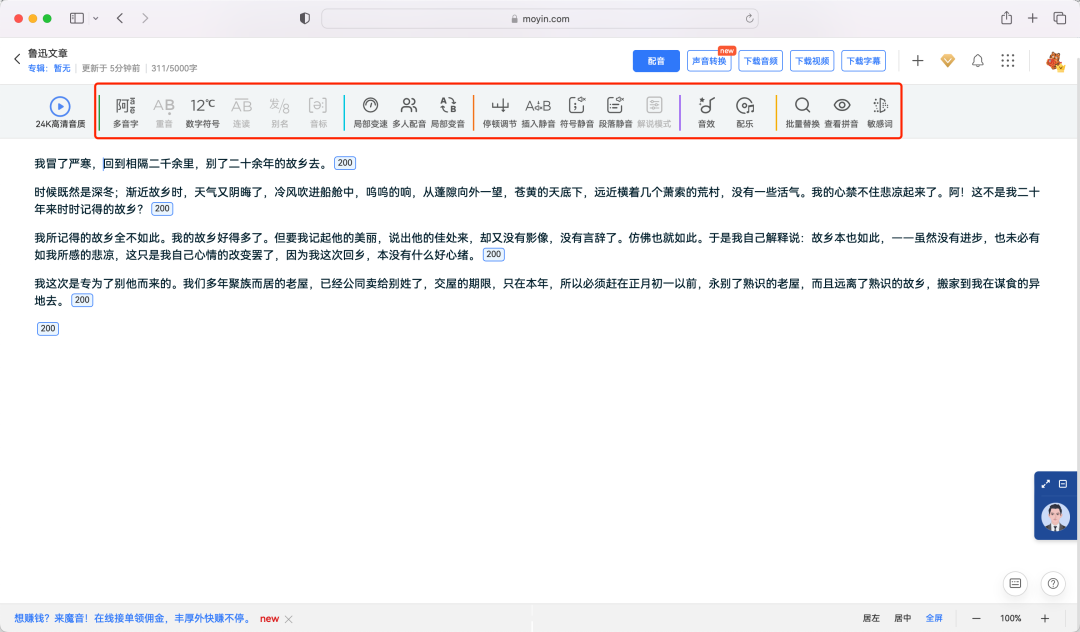The height and width of the screenshot is (632, 1080).
Task: Open 批量替换 batch replace search
Action: point(802,112)
